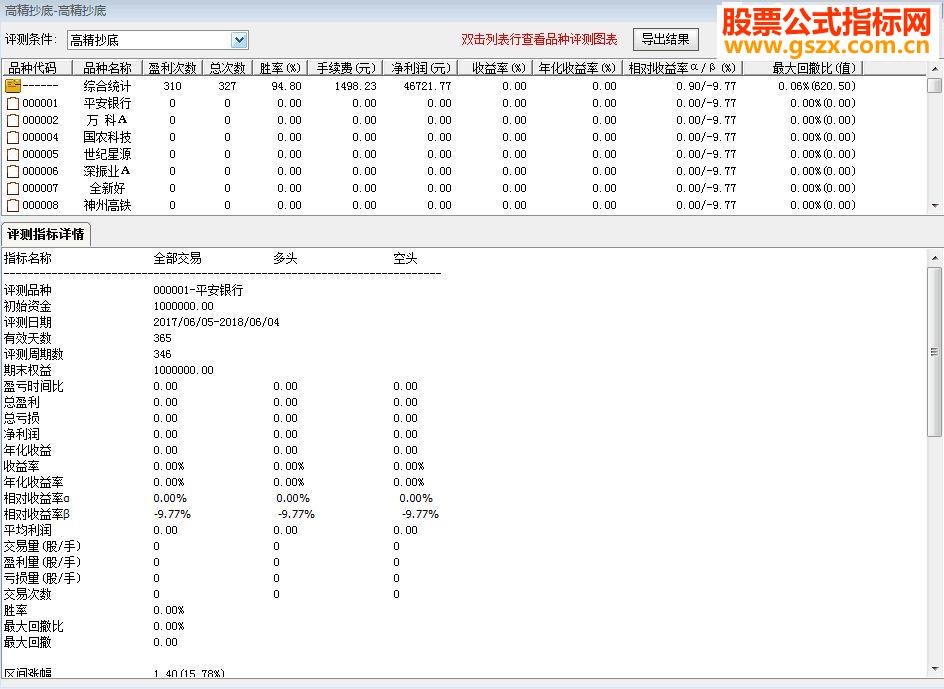Sort by the 年化收益率(%) column header
944x689 pixels.
tap(577, 68)
